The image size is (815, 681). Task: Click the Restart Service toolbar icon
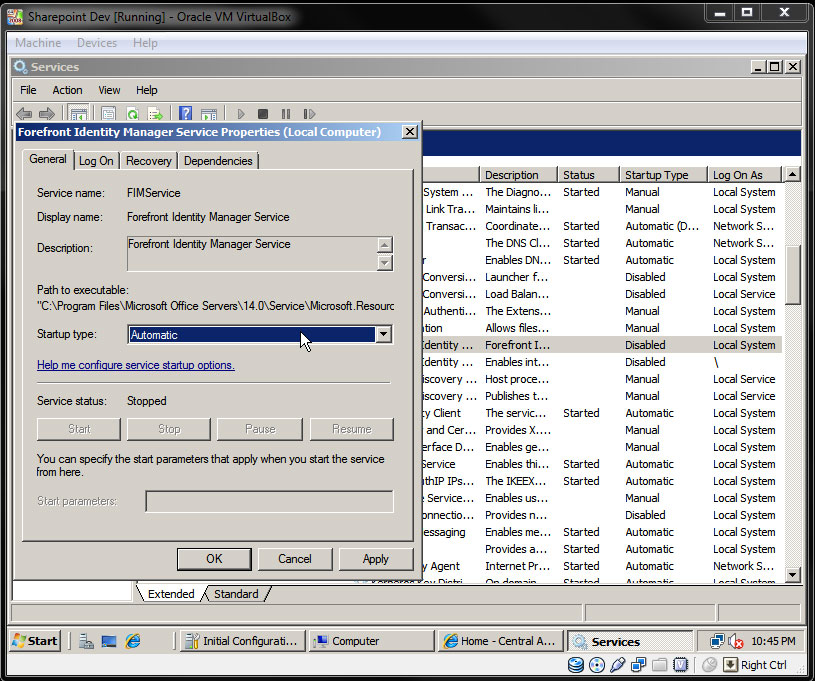click(x=309, y=113)
